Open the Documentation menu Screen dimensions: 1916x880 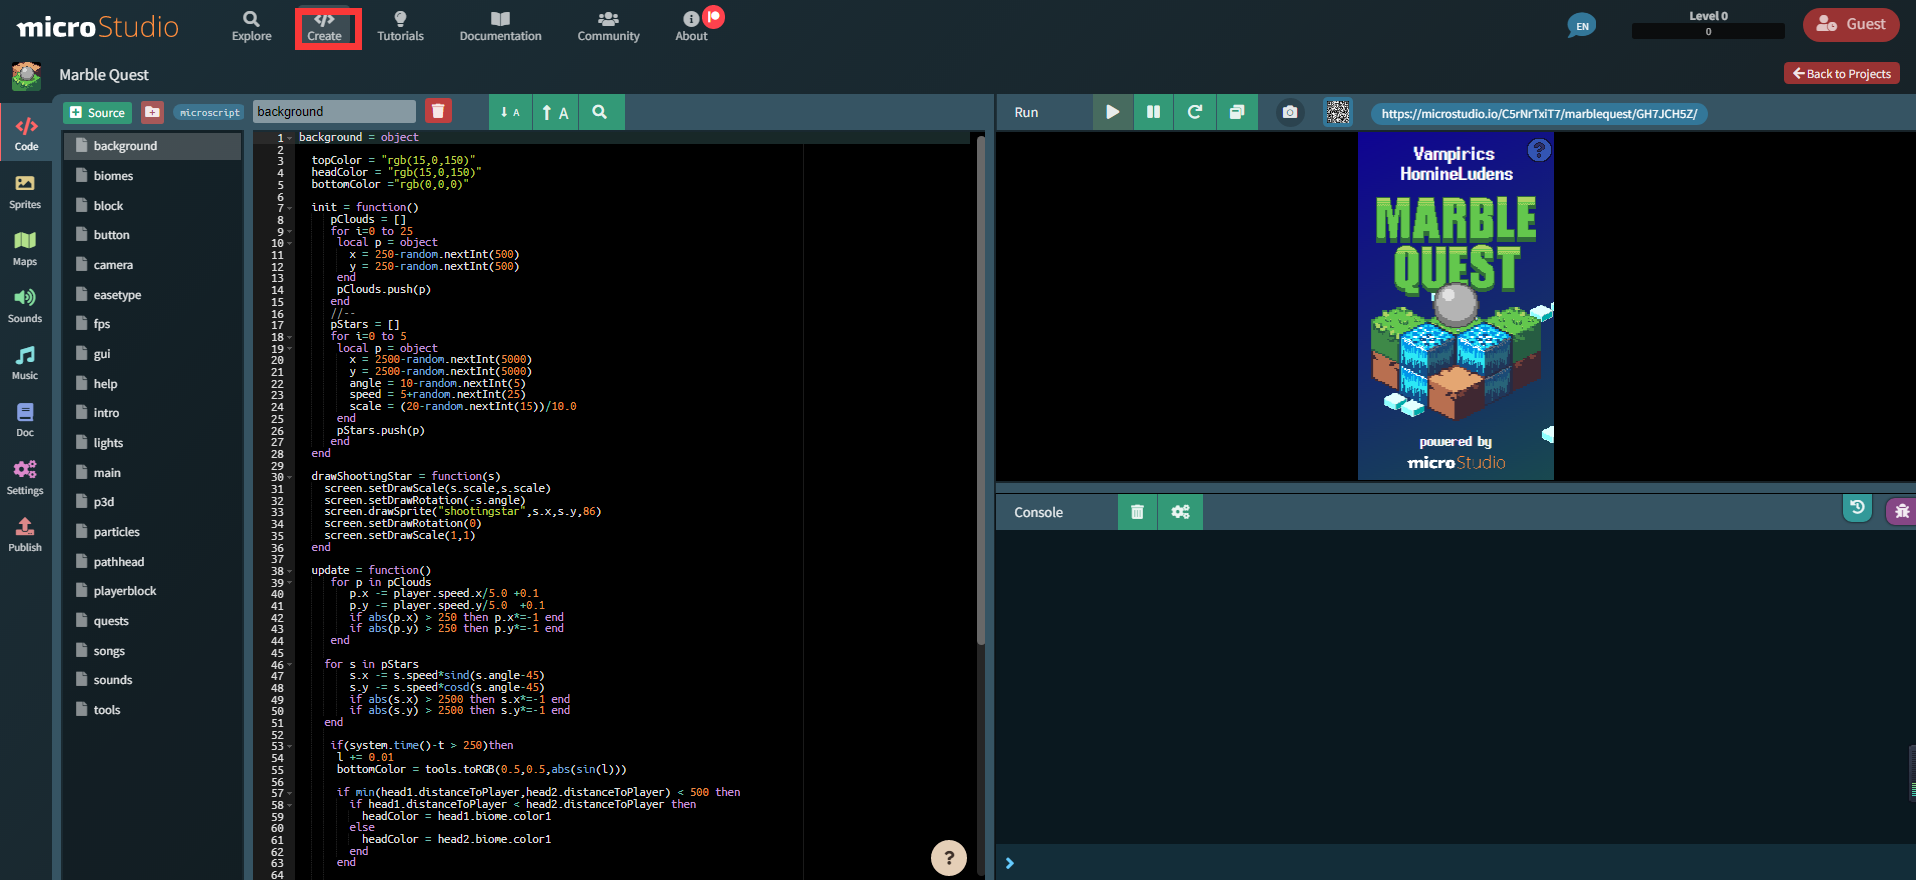click(500, 26)
